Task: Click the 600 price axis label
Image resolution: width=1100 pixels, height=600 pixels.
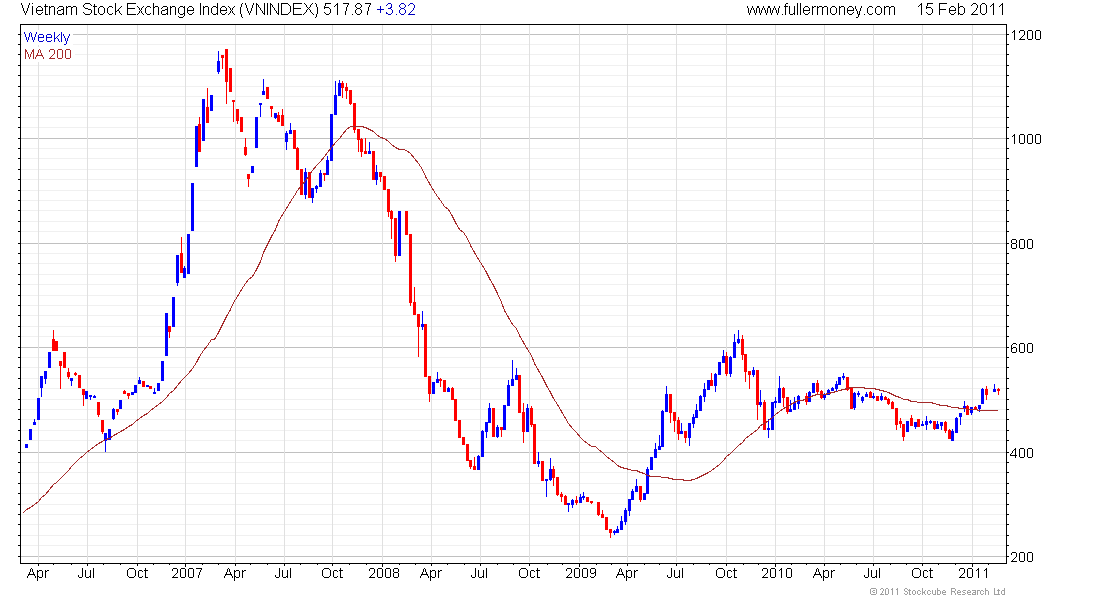Action: click(1022, 348)
